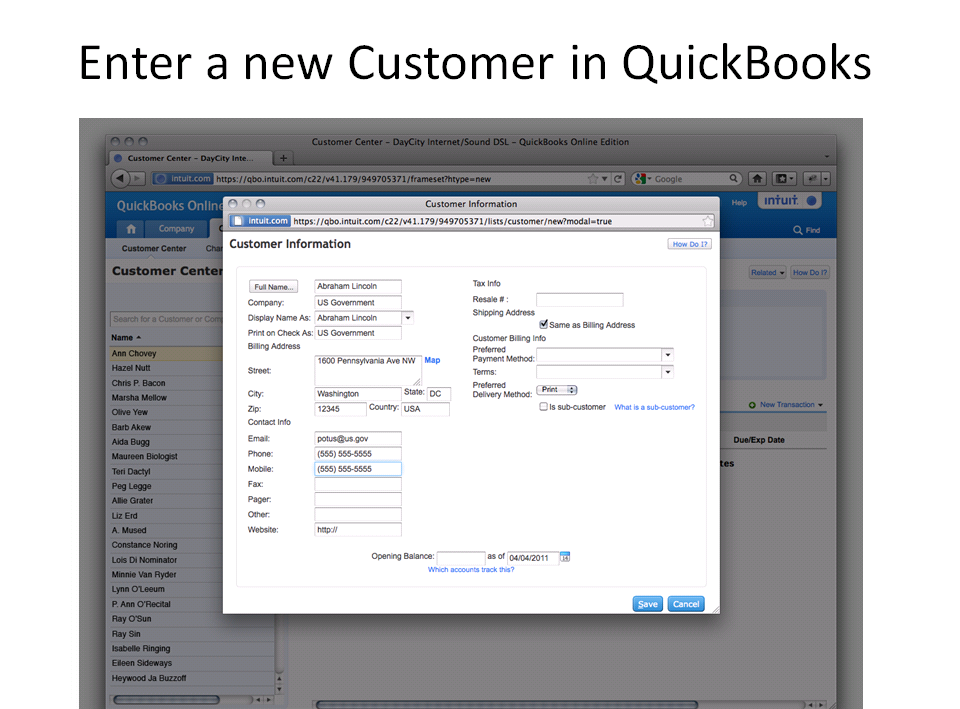960x709 pixels.
Task: Click How Do I? in the Customer Center window
Action: tap(810, 272)
